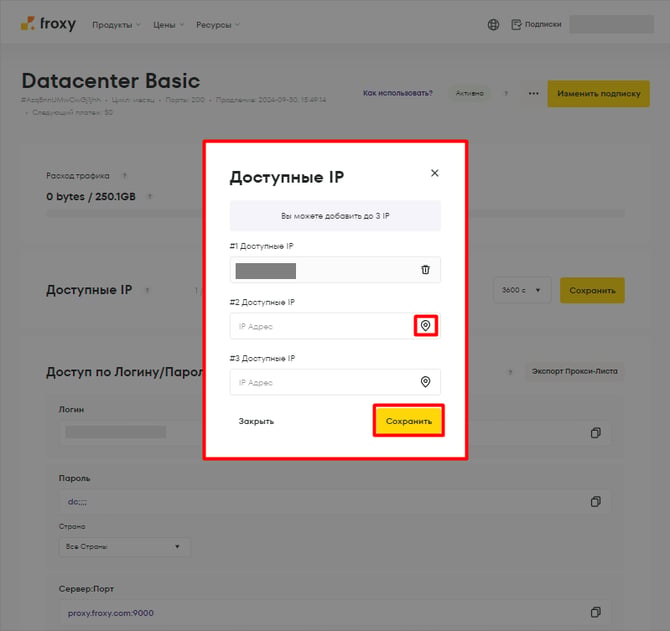Click help icon beside background Доступные IP heading
670x631 pixels.
[x=147, y=290]
